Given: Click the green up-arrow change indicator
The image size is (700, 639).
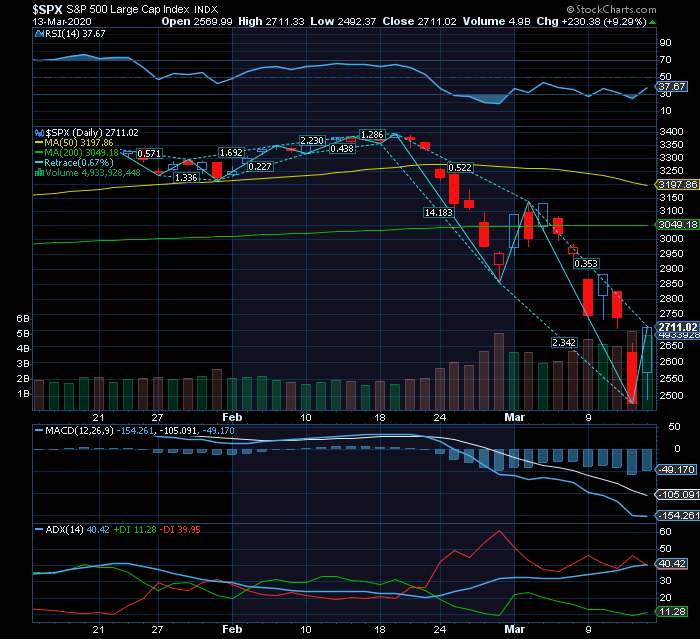Looking at the screenshot, I should [652, 22].
